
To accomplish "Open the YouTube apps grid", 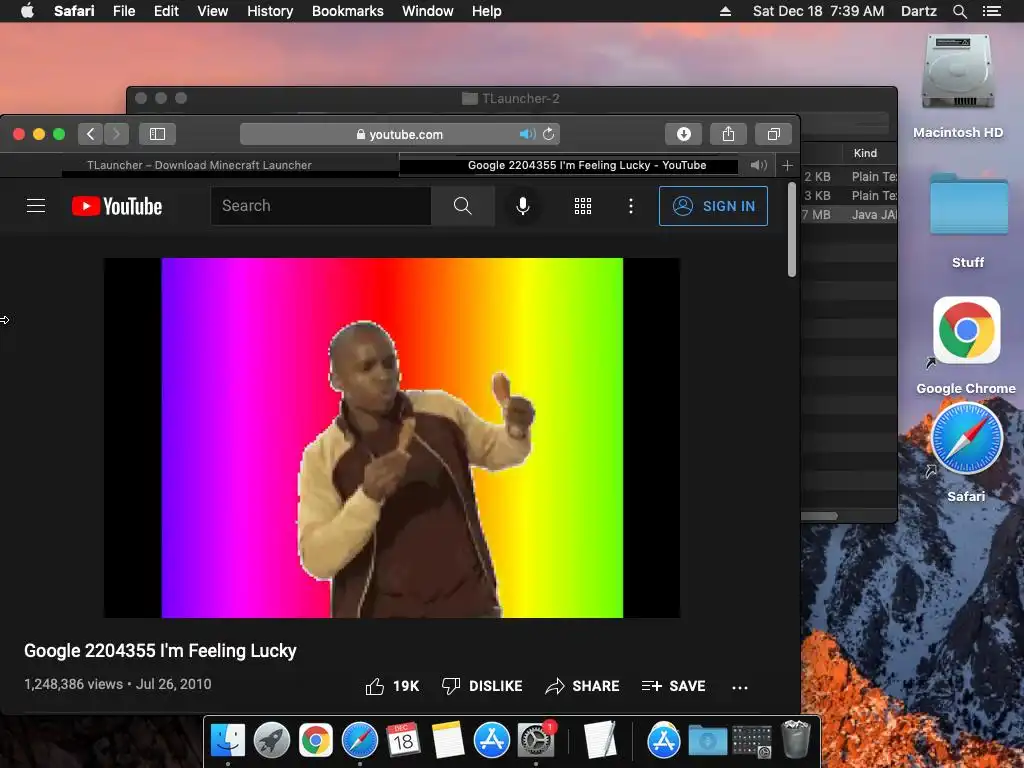I will (583, 206).
